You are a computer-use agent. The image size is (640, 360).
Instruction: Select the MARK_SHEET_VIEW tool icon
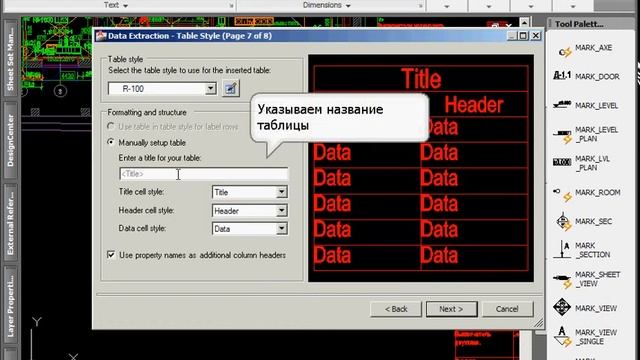click(x=562, y=280)
